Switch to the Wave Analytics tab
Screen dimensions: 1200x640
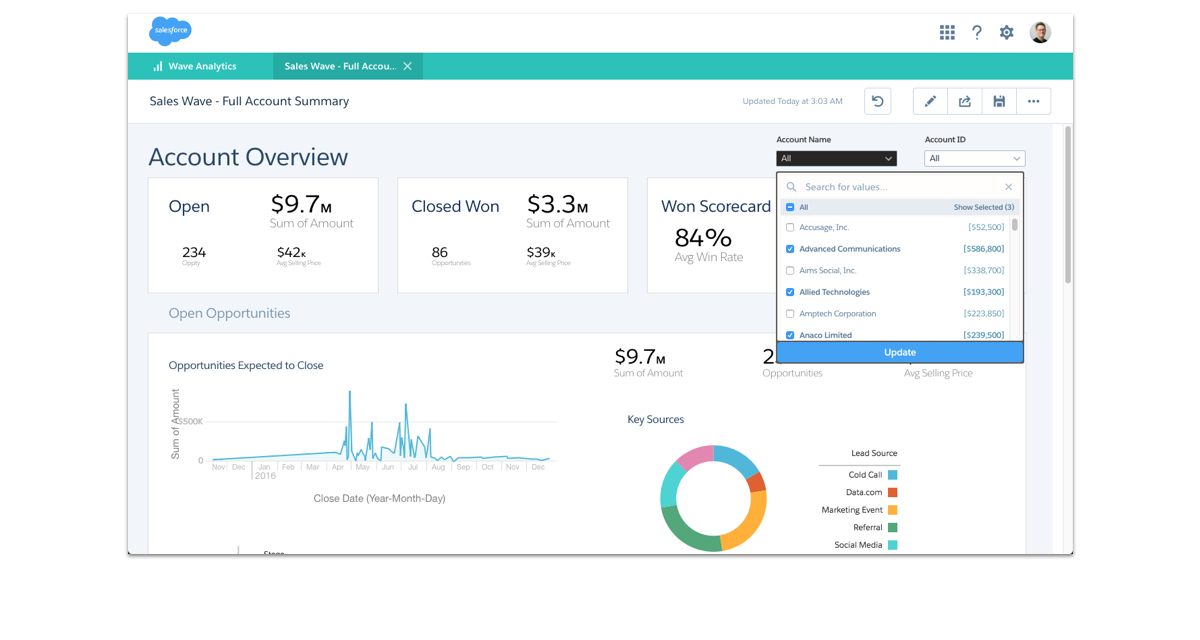coord(201,67)
